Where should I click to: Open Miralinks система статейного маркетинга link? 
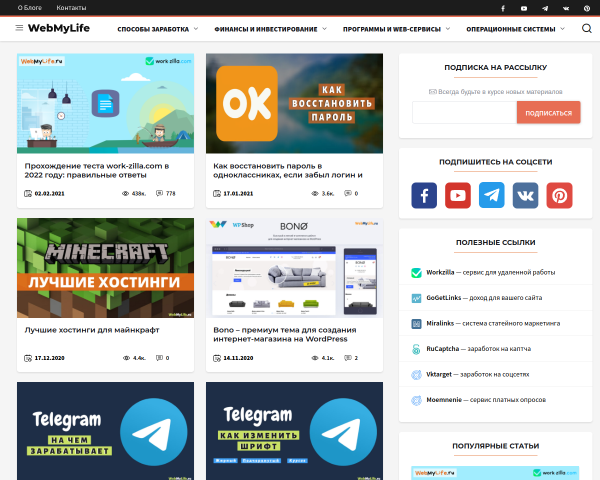tap(493, 323)
